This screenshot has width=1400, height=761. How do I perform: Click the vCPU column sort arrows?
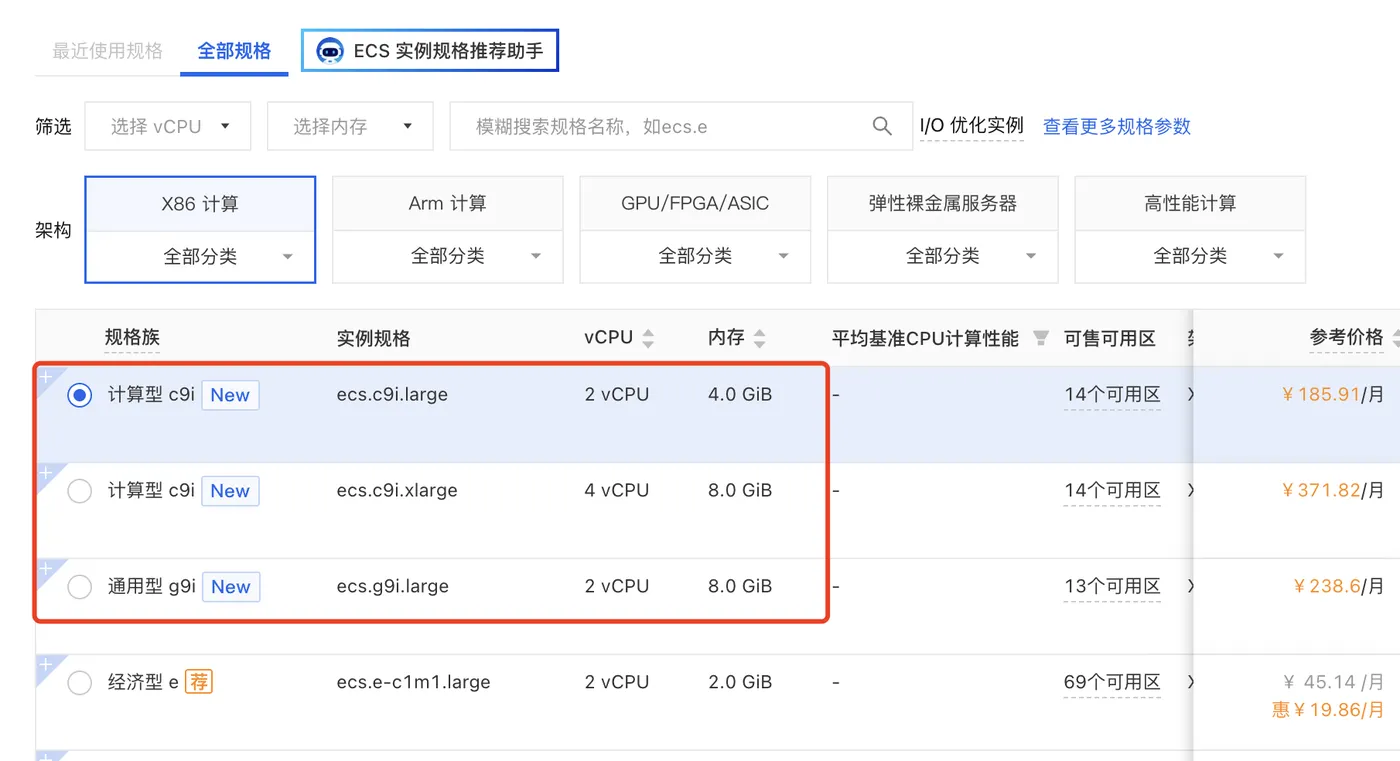click(x=648, y=339)
